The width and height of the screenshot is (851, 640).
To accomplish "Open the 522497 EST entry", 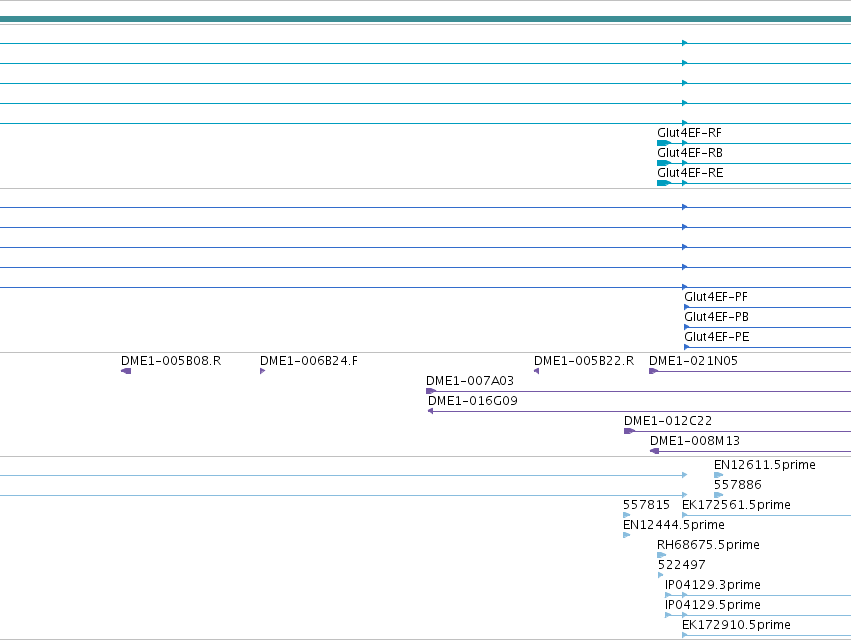I will (x=682, y=566).
